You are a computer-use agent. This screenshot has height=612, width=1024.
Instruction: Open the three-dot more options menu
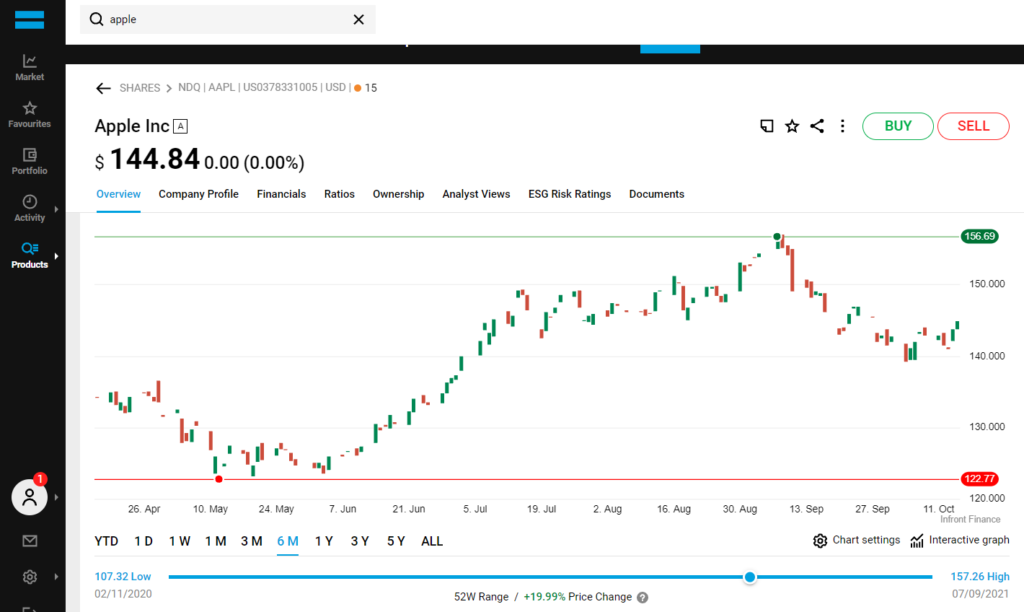point(843,126)
